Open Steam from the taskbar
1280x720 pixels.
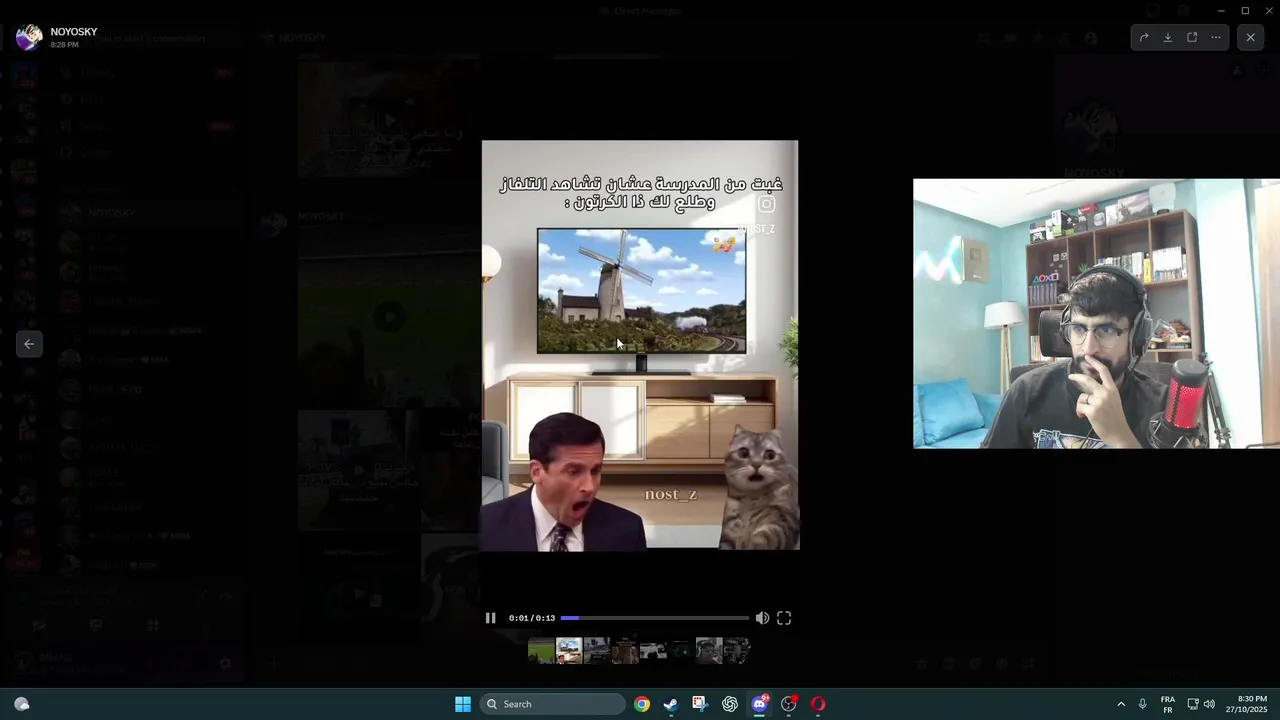coord(671,704)
